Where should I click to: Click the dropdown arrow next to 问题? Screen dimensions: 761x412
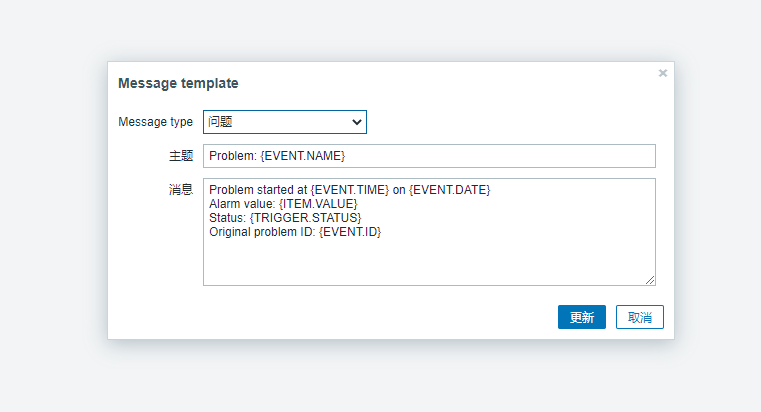click(357, 122)
